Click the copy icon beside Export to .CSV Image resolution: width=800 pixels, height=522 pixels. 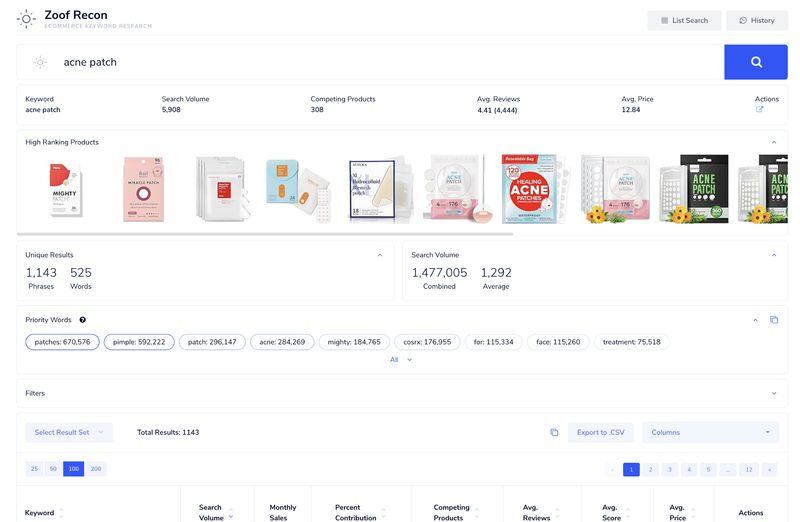[554, 432]
